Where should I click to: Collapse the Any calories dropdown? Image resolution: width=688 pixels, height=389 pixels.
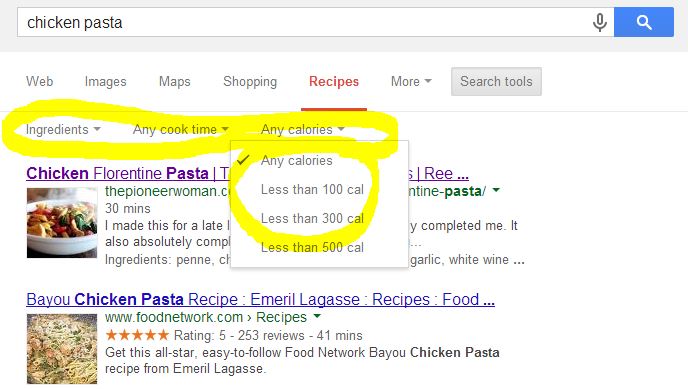click(x=303, y=129)
